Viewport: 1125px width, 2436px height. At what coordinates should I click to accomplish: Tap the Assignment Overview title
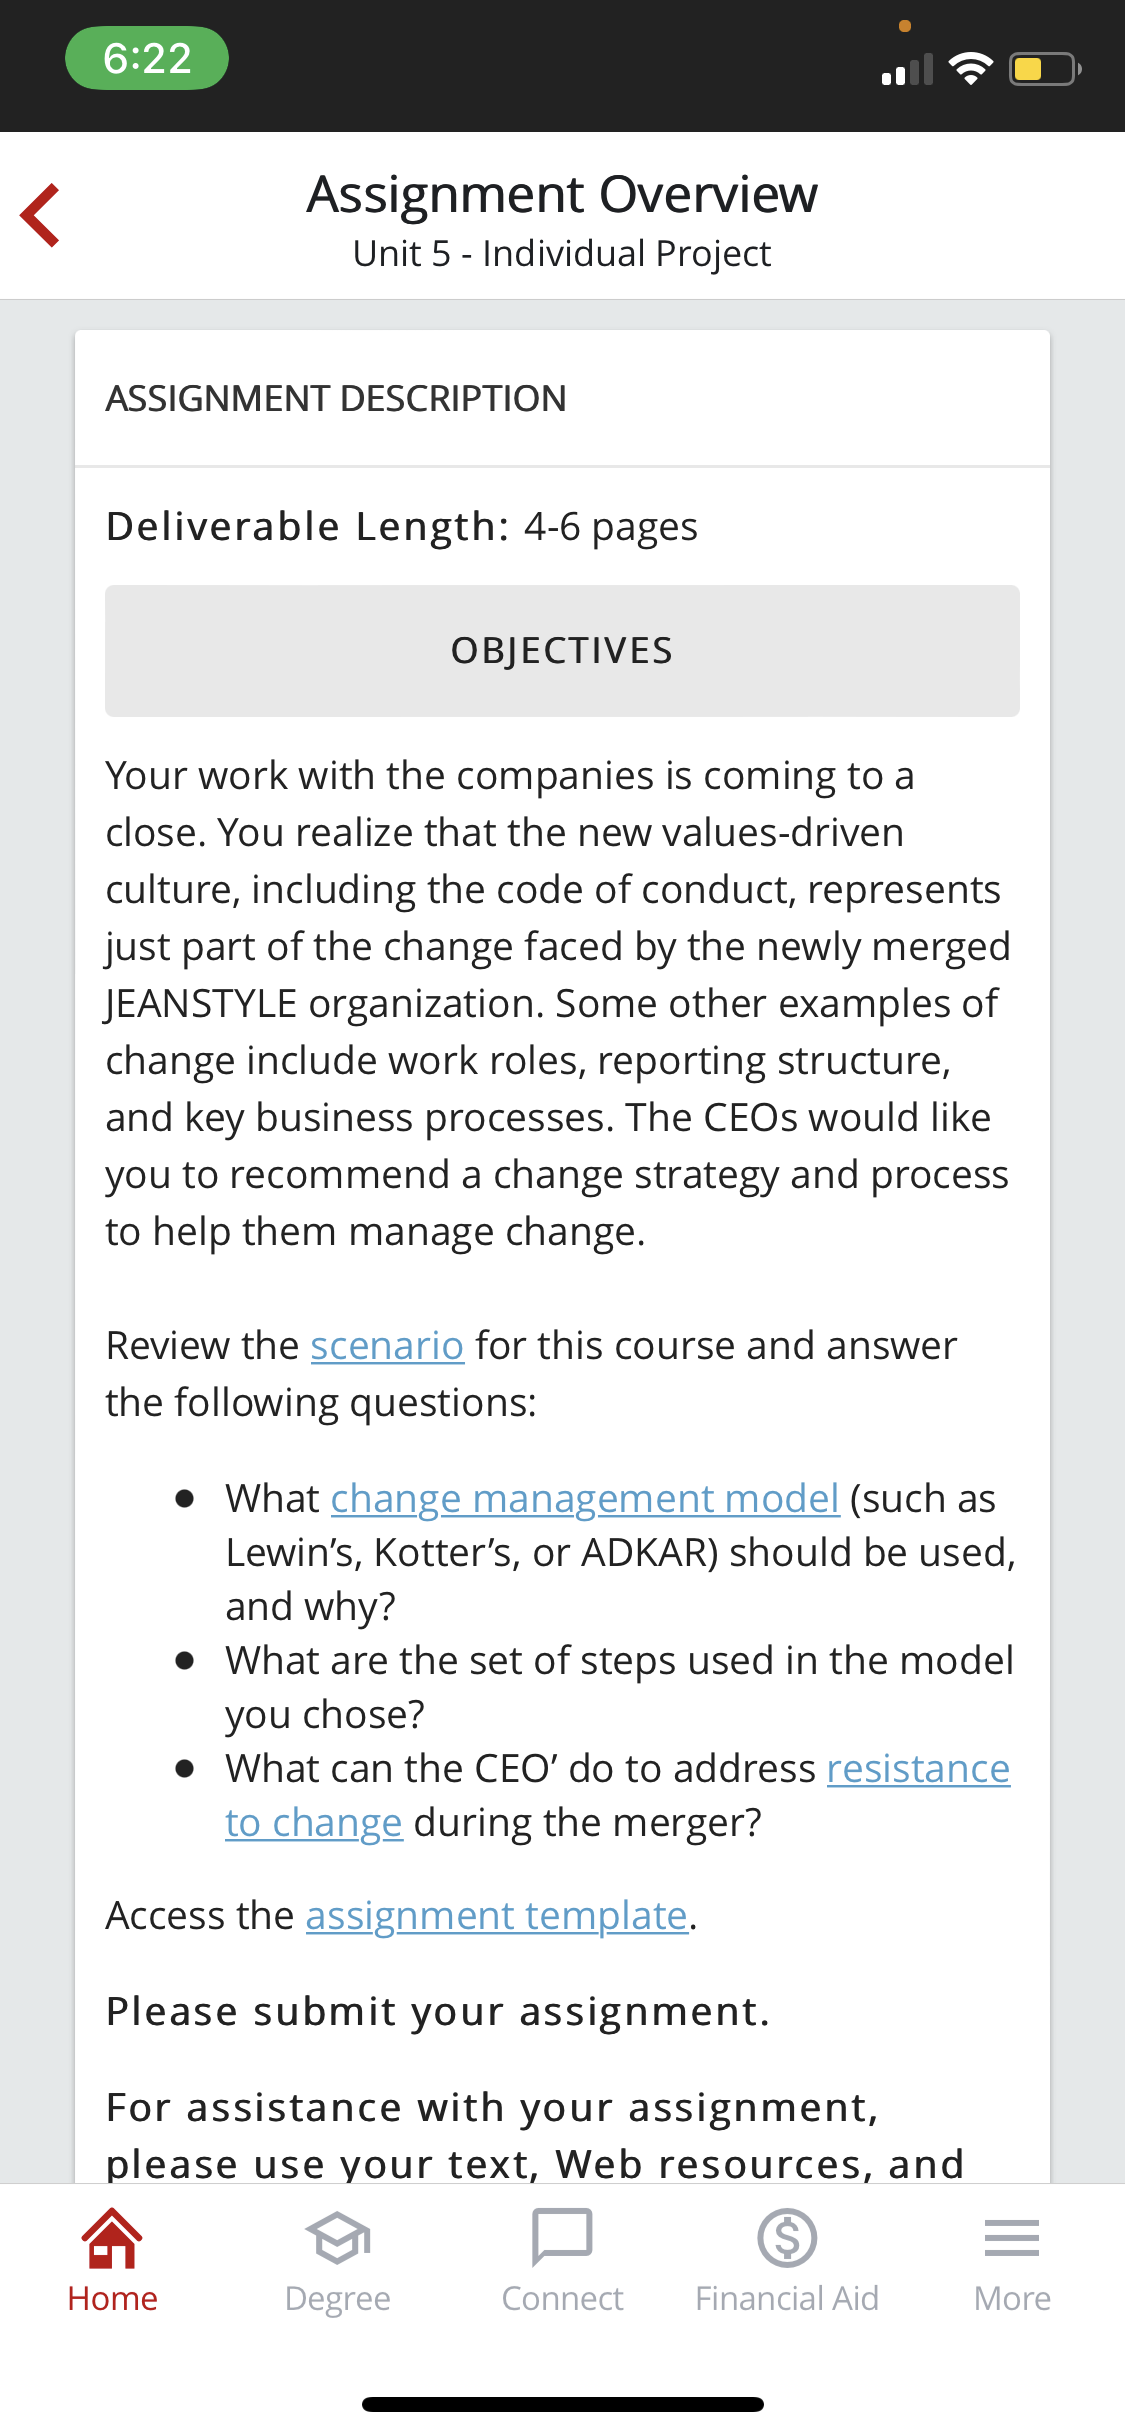(562, 194)
